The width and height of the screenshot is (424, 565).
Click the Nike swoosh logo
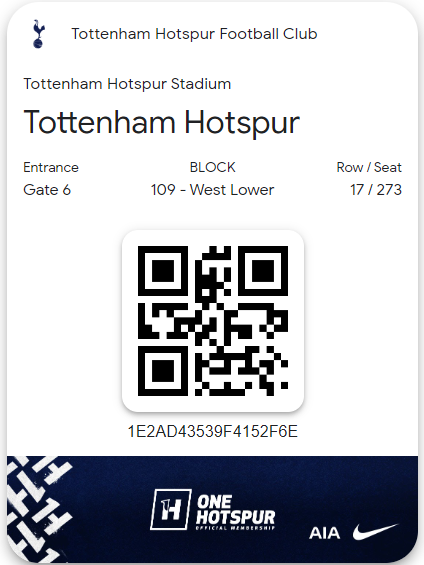click(376, 532)
